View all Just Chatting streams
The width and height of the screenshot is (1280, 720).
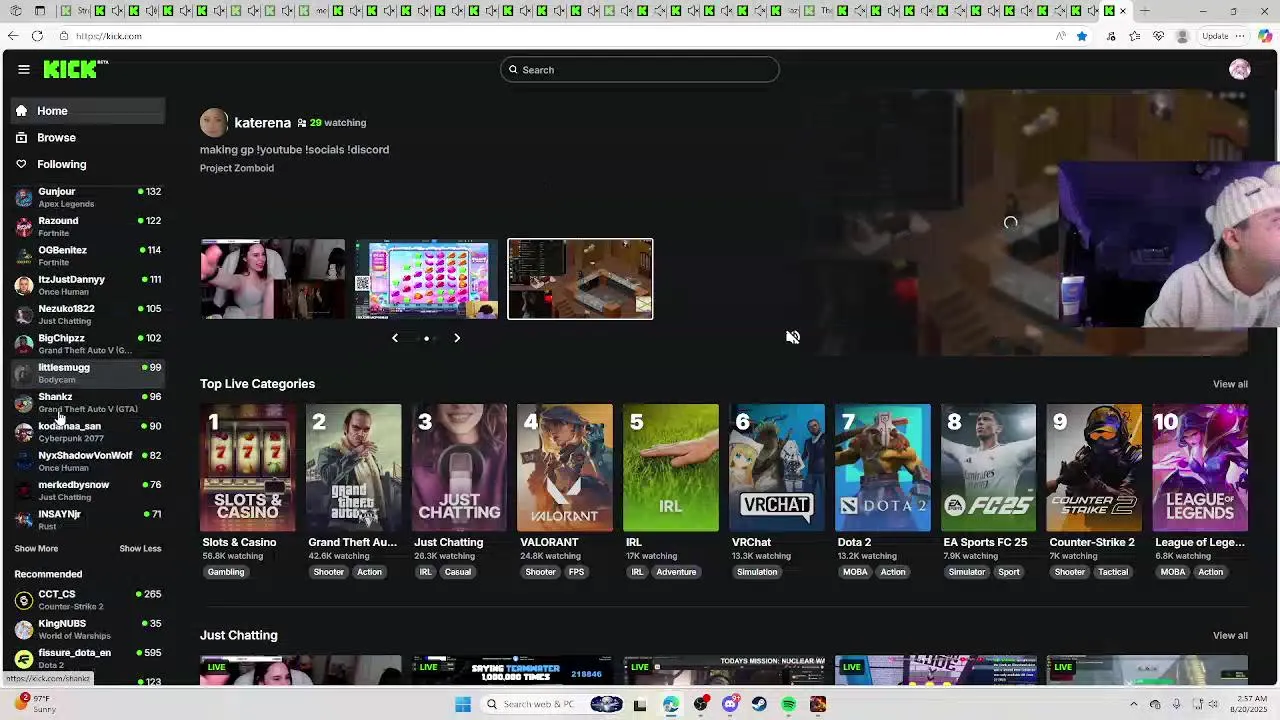click(1230, 635)
